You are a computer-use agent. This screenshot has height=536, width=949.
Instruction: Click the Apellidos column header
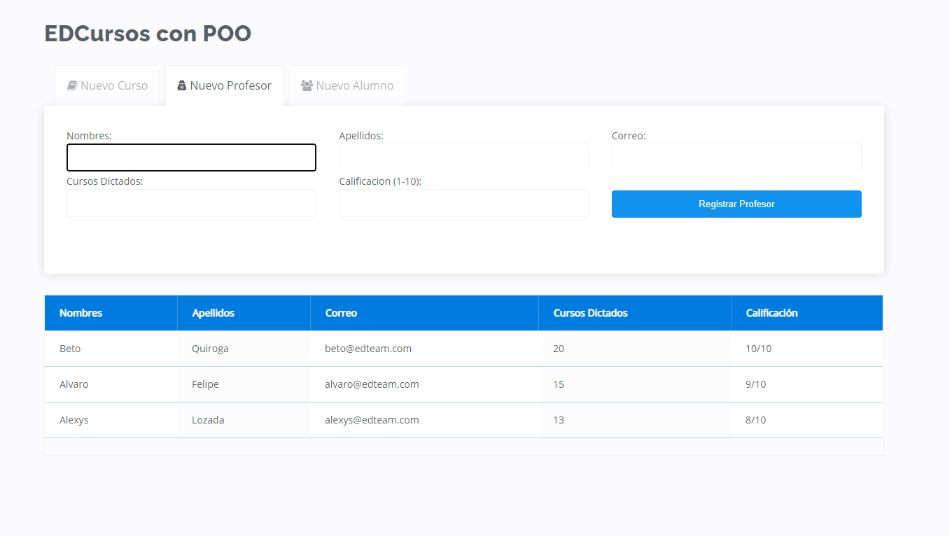(x=213, y=313)
